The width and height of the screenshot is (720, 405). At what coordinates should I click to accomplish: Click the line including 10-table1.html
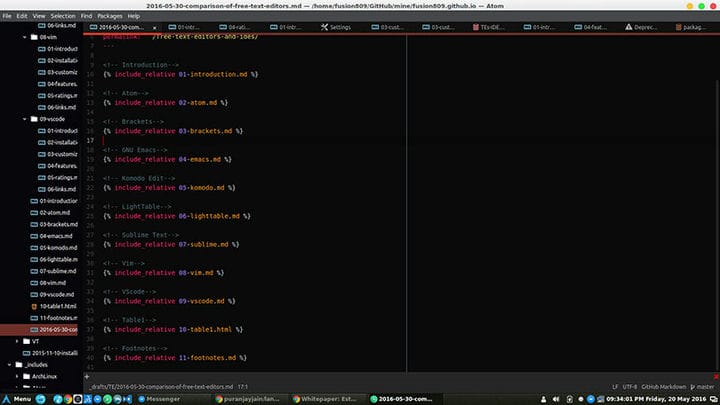pyautogui.click(x=173, y=329)
